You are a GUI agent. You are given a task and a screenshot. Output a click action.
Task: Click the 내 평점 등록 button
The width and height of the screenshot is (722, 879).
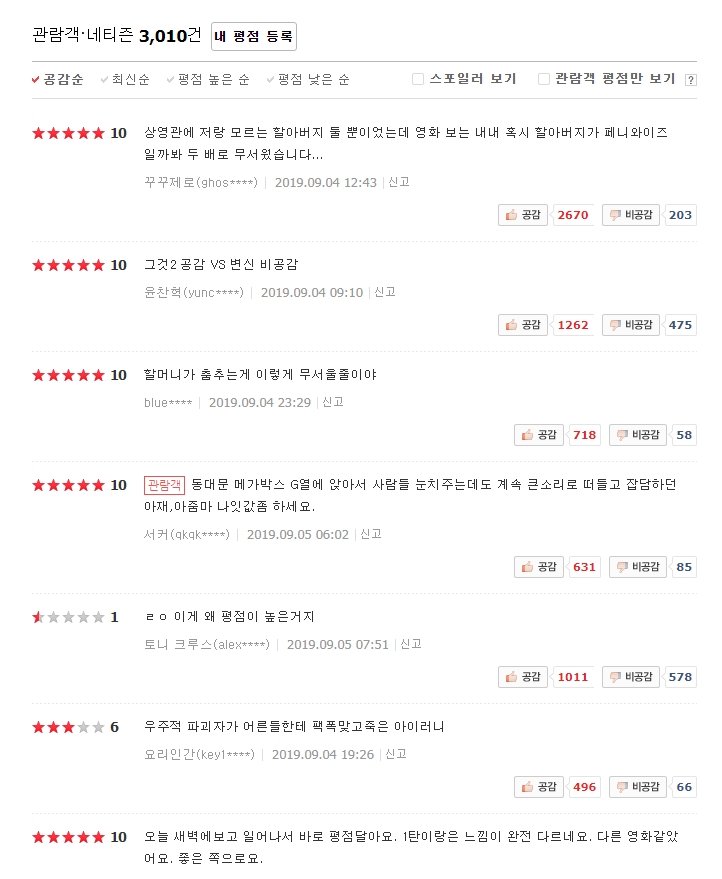coord(254,36)
